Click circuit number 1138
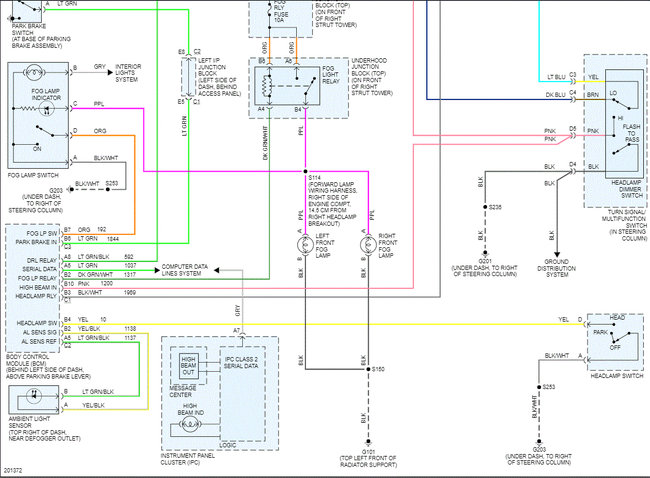Viewport: 650px width, 478px height. [x=130, y=329]
